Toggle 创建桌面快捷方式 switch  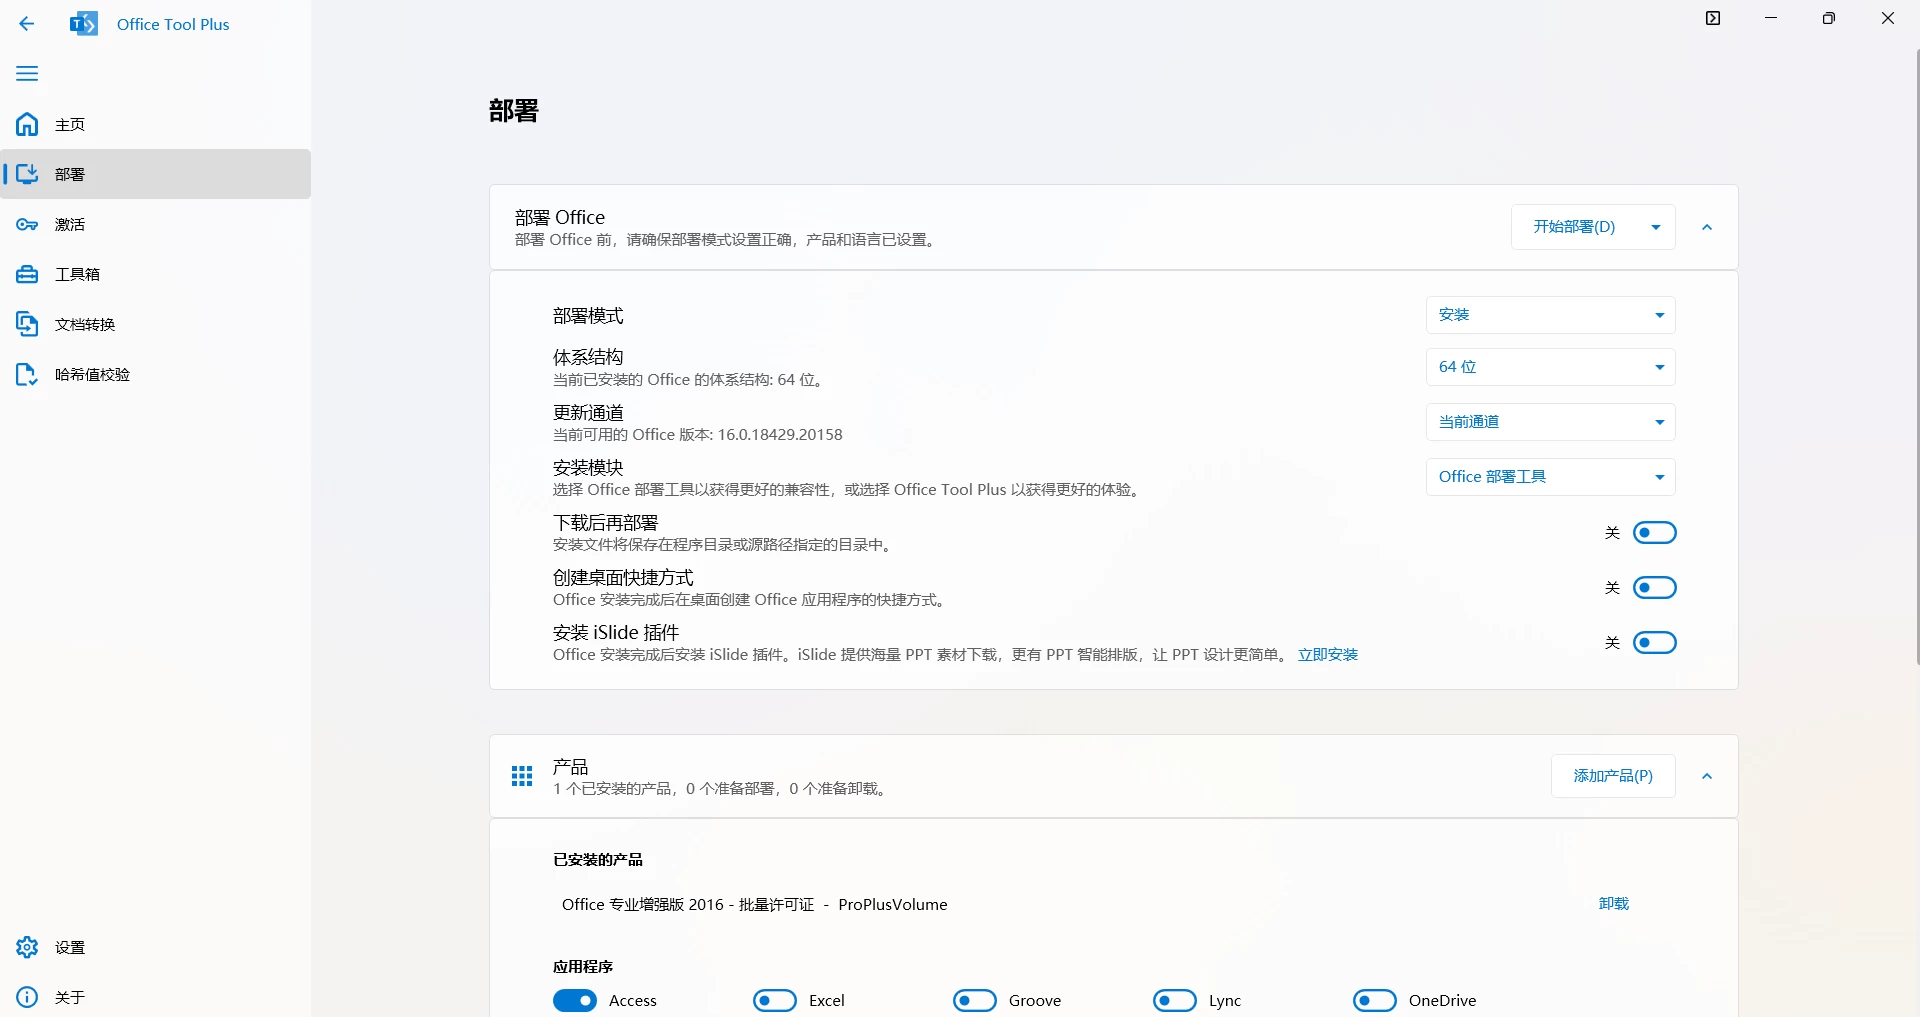point(1654,588)
